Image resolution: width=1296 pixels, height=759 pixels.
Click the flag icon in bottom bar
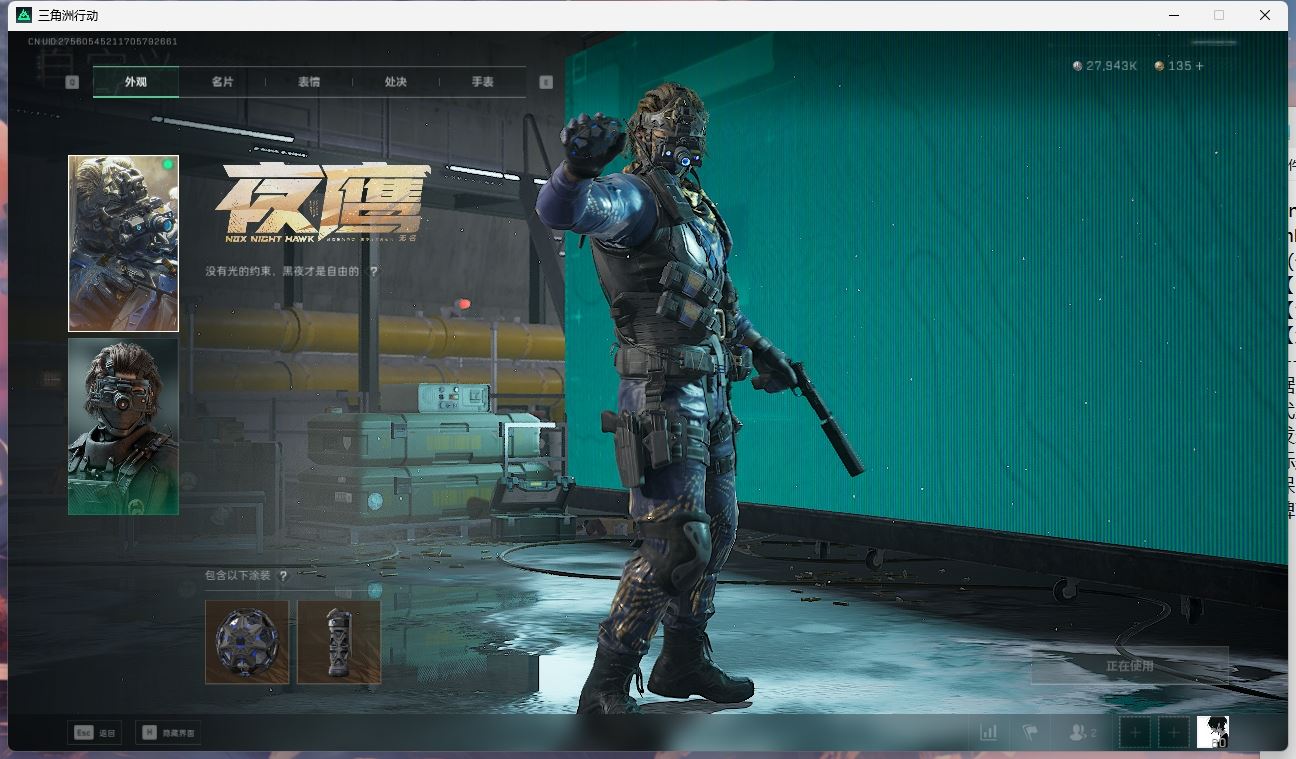[x=1030, y=732]
